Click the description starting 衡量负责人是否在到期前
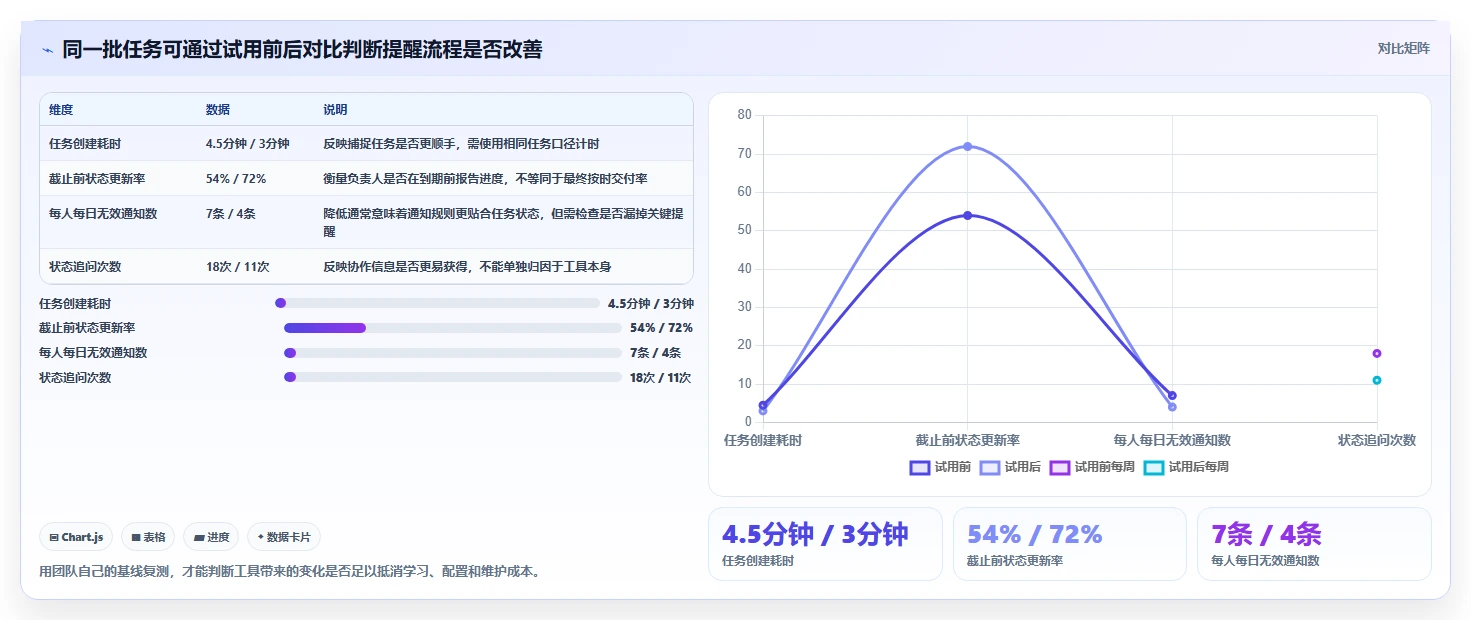1471x620 pixels. (485, 179)
